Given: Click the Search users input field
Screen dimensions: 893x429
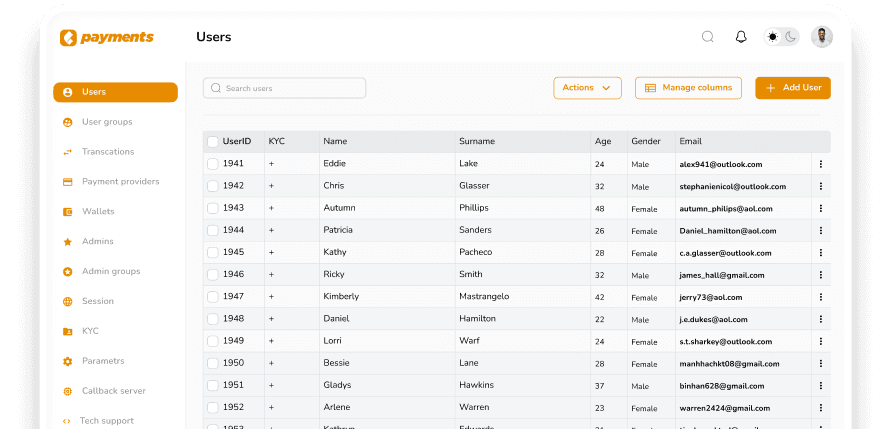Looking at the screenshot, I should pos(285,88).
